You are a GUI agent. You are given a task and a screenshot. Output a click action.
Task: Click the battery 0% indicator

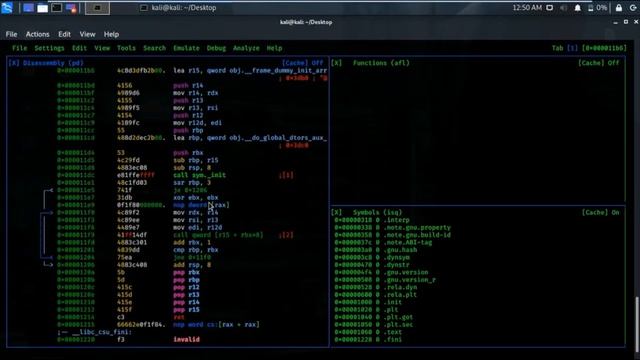pos(597,8)
